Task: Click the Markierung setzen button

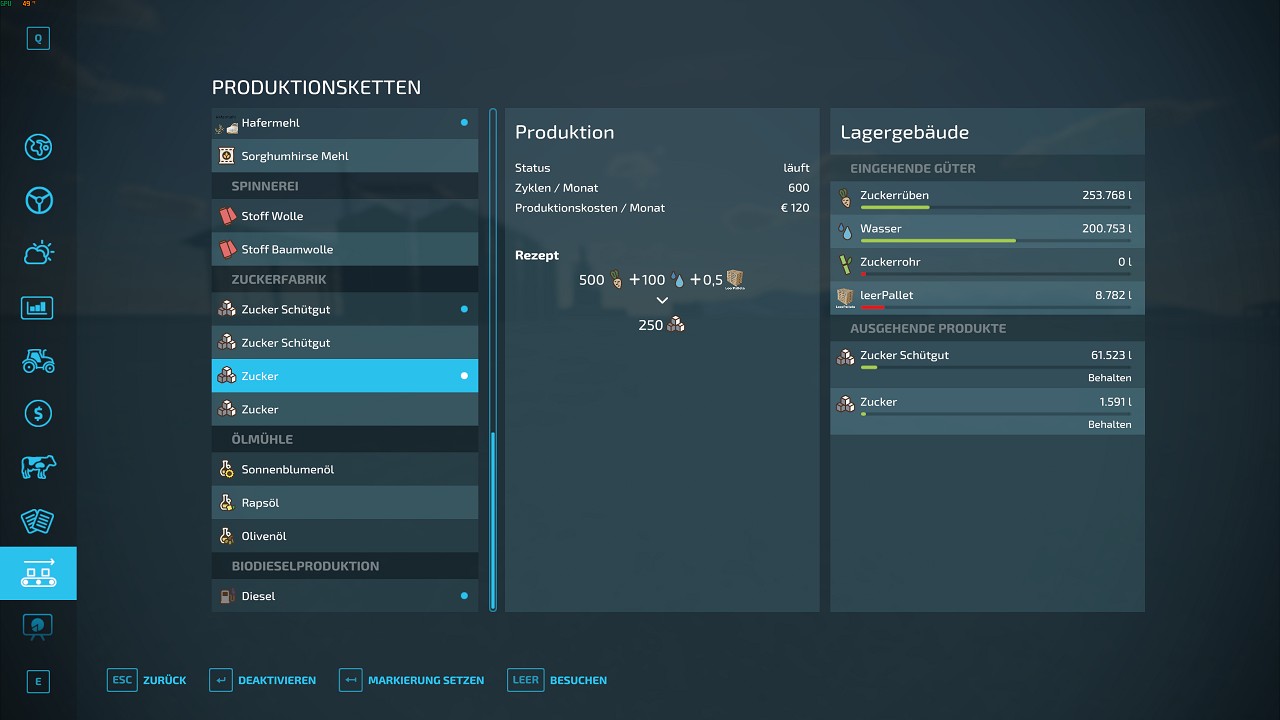Action: click(411, 680)
